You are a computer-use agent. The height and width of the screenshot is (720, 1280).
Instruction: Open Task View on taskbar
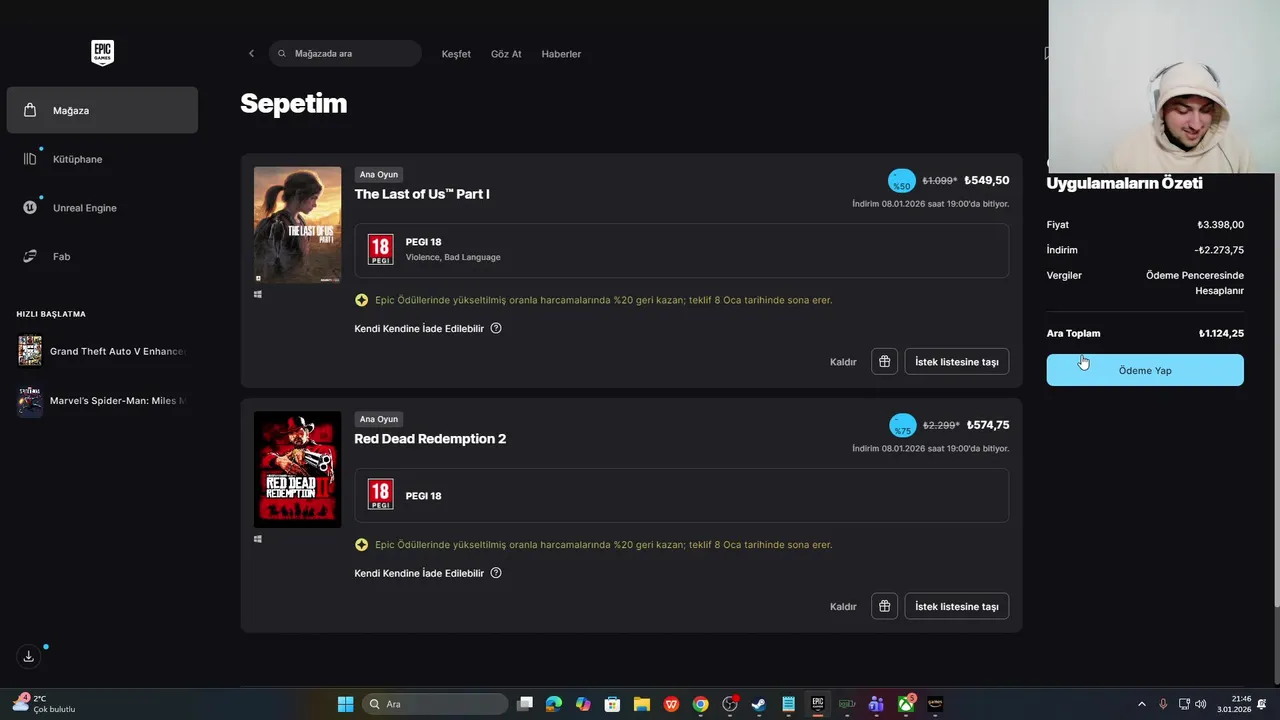[x=525, y=704]
